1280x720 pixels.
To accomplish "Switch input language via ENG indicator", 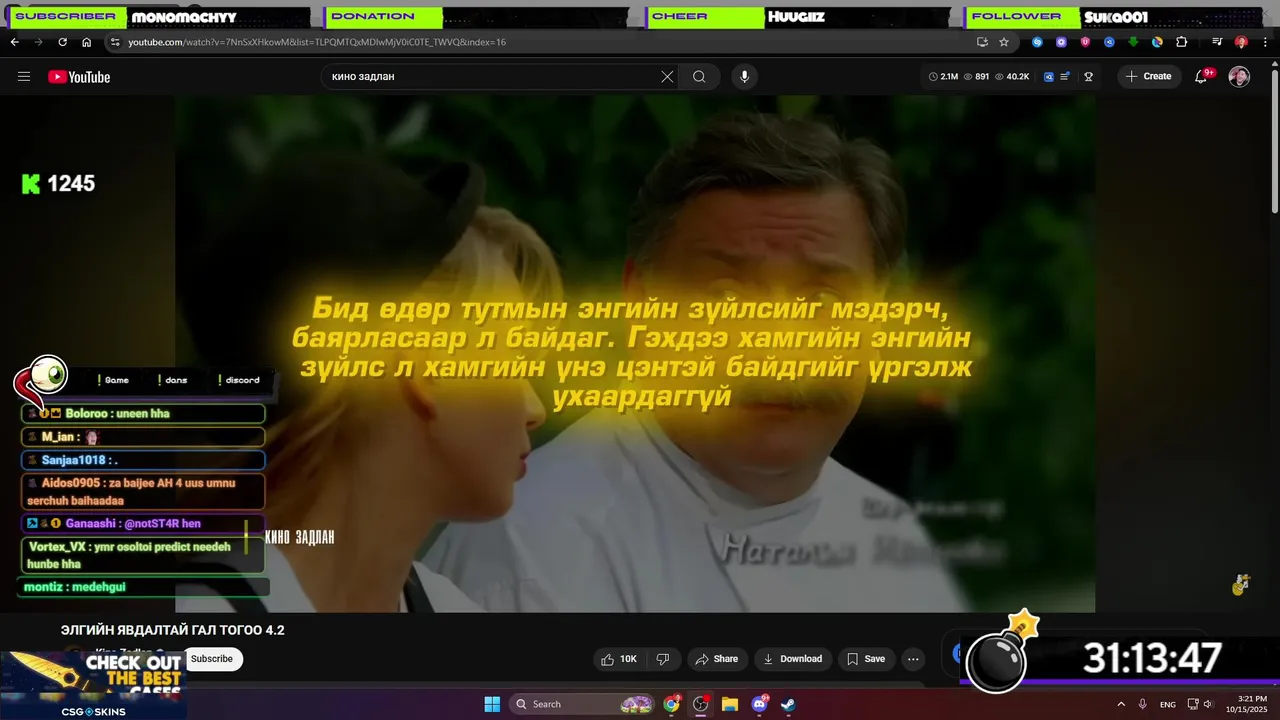I will tap(1168, 704).
